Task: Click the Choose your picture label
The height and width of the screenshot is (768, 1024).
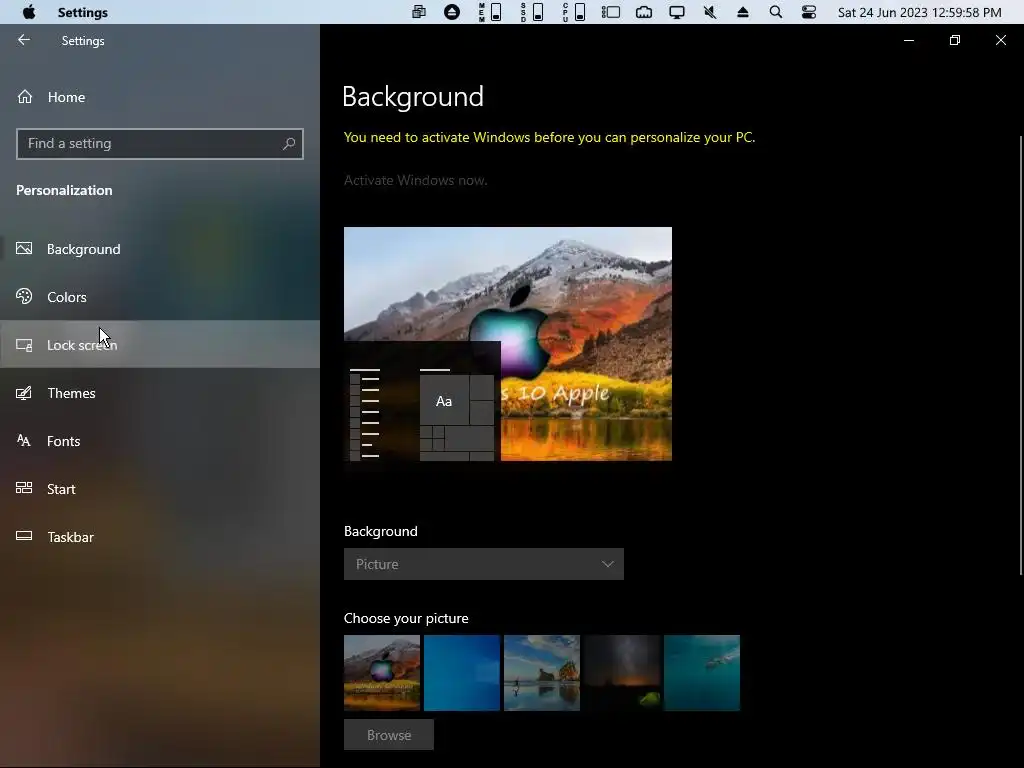Action: tap(406, 618)
